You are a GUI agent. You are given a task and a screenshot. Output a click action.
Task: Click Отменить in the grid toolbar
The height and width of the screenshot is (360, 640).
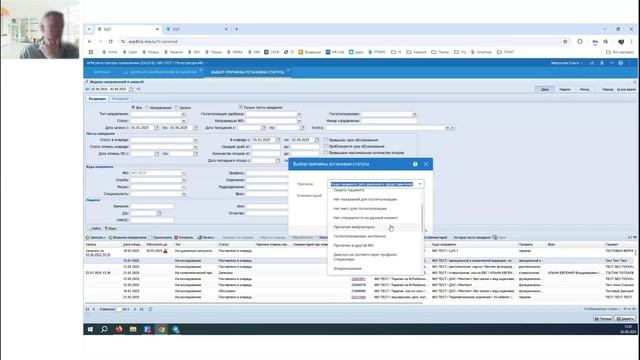coord(184,238)
